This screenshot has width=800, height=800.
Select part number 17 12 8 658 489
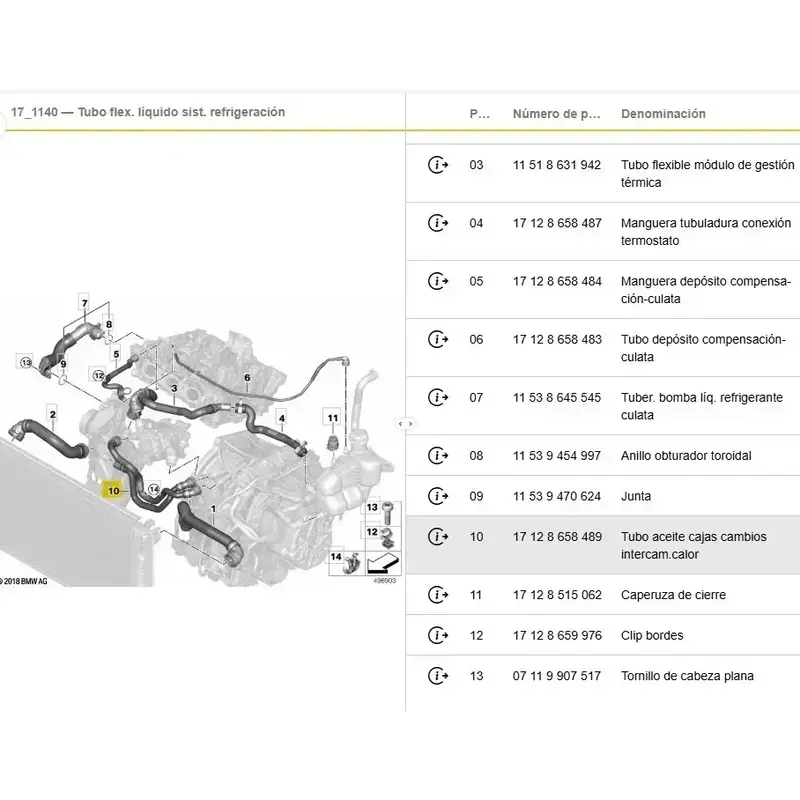tap(557, 537)
